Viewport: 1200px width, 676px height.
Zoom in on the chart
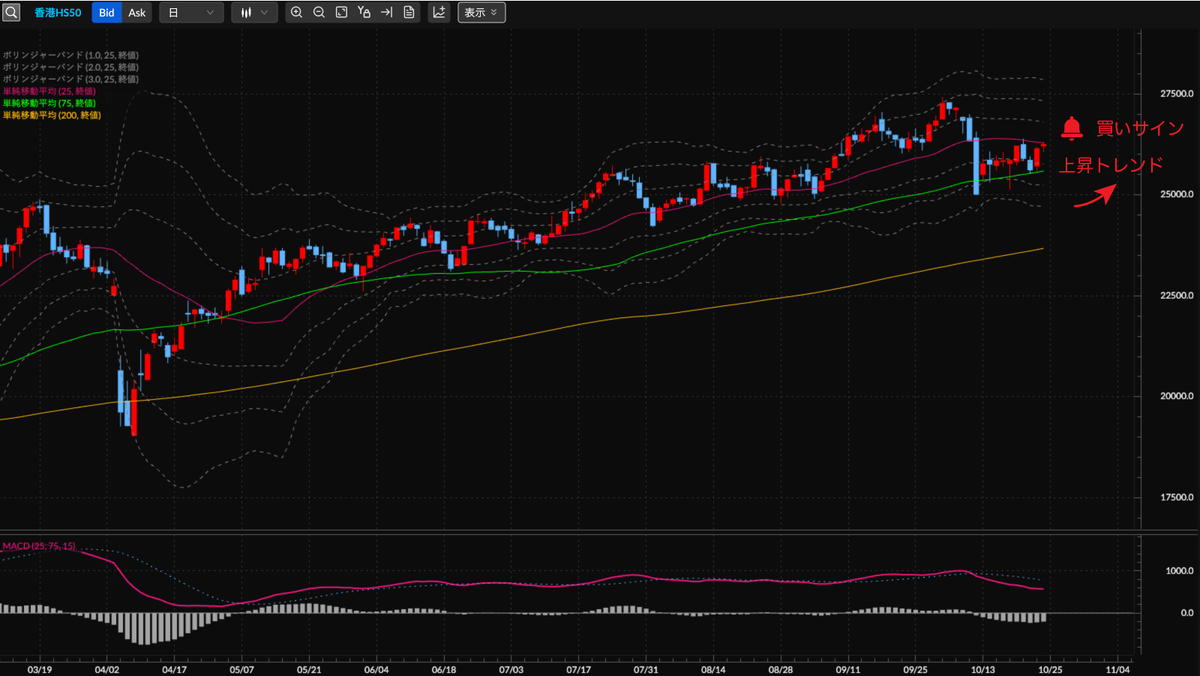click(297, 13)
